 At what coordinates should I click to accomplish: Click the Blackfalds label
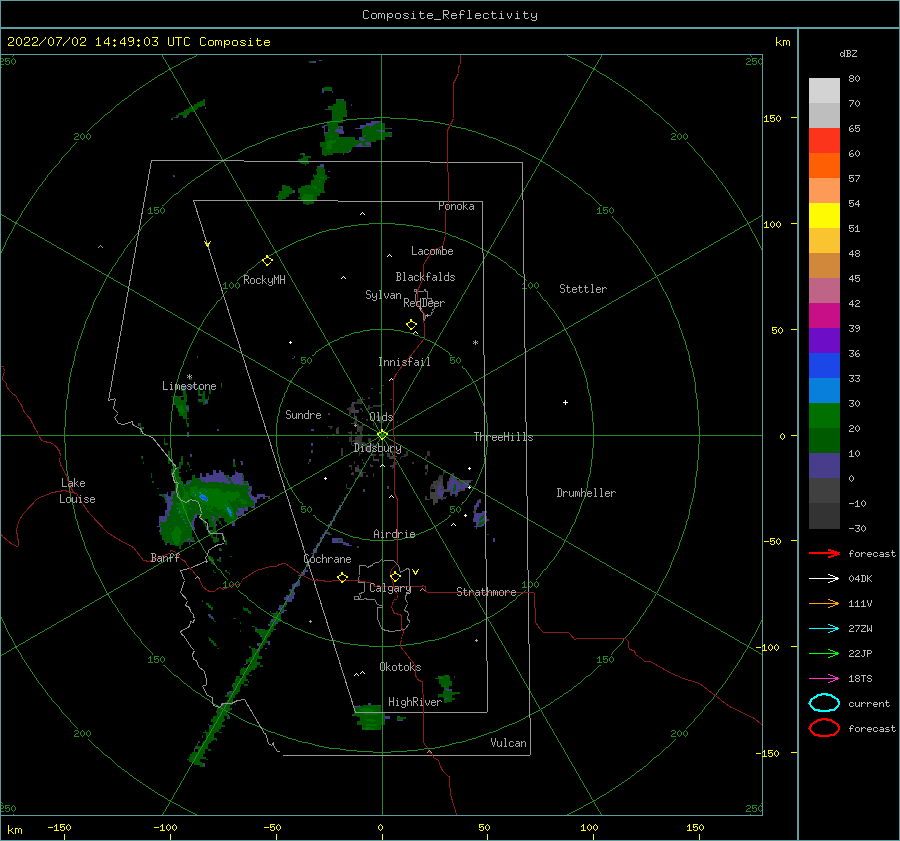[425, 277]
